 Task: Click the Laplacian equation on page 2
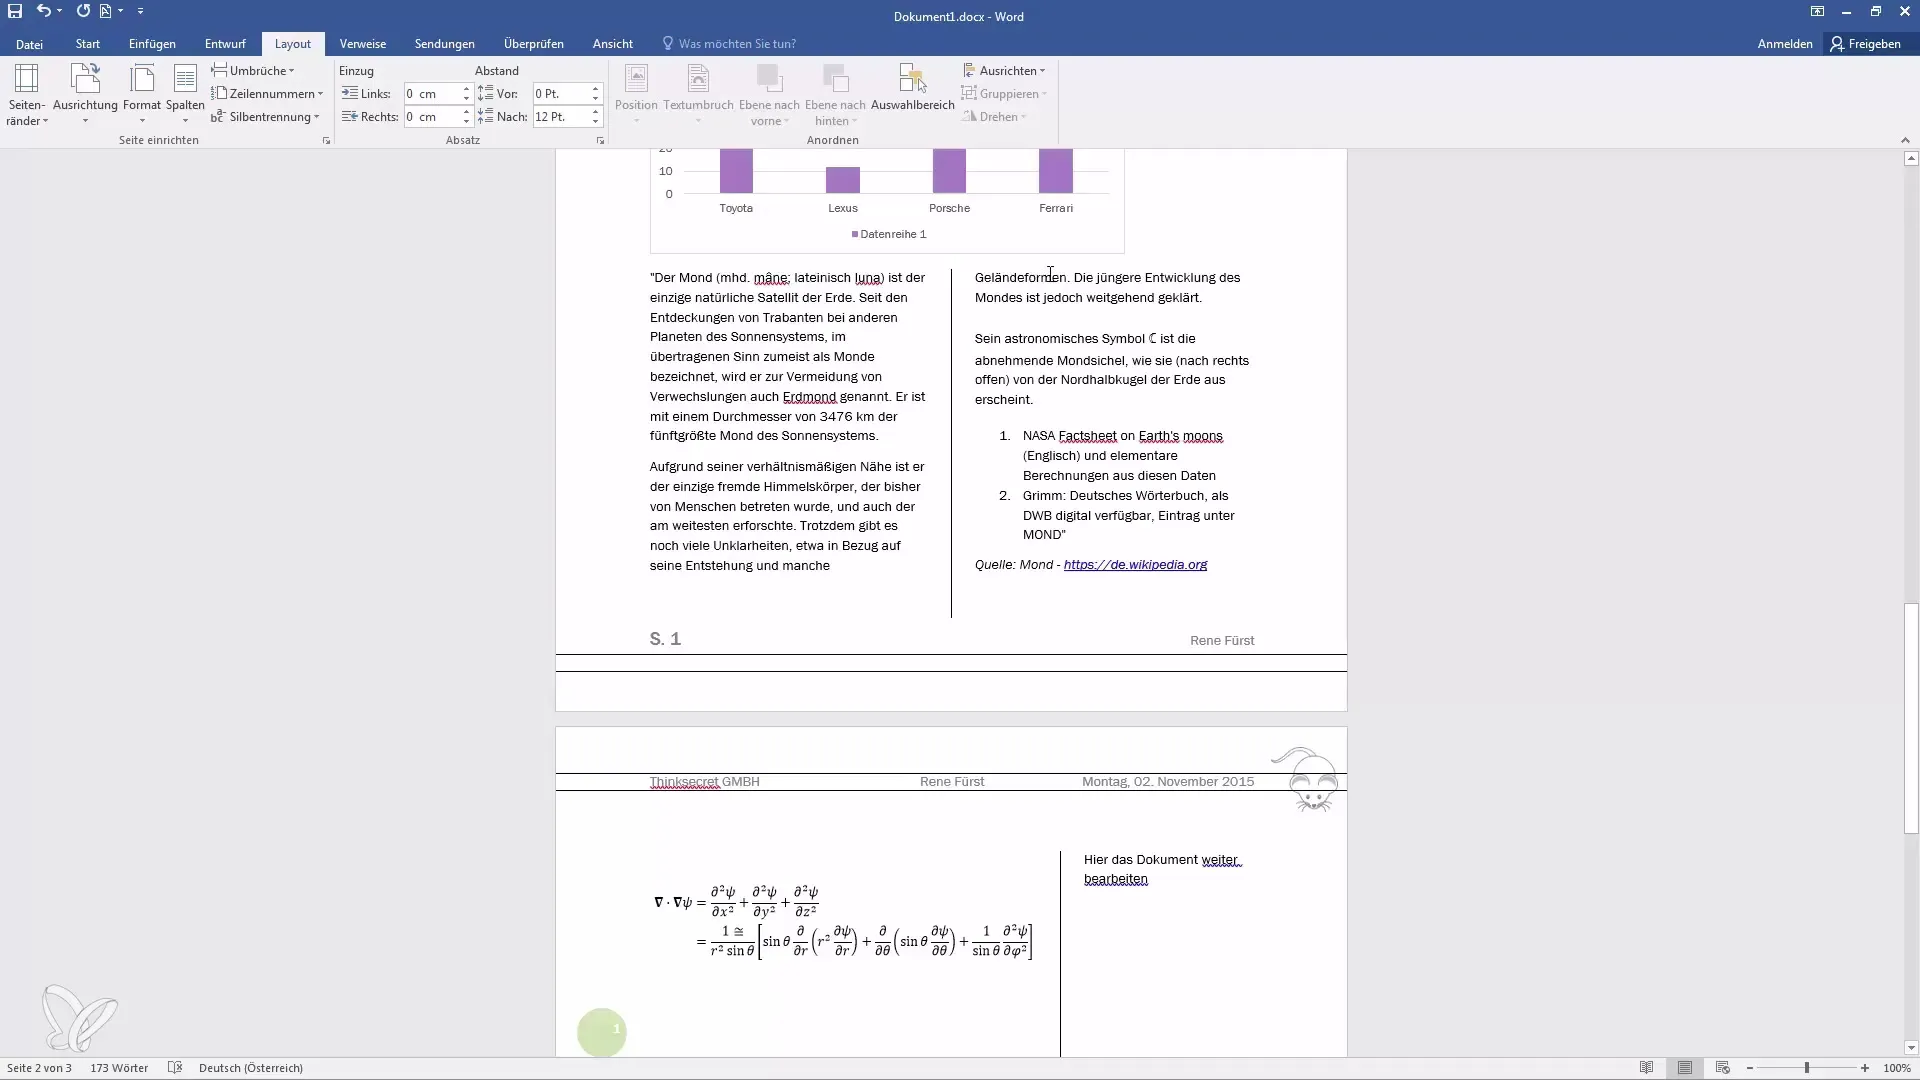point(843,922)
